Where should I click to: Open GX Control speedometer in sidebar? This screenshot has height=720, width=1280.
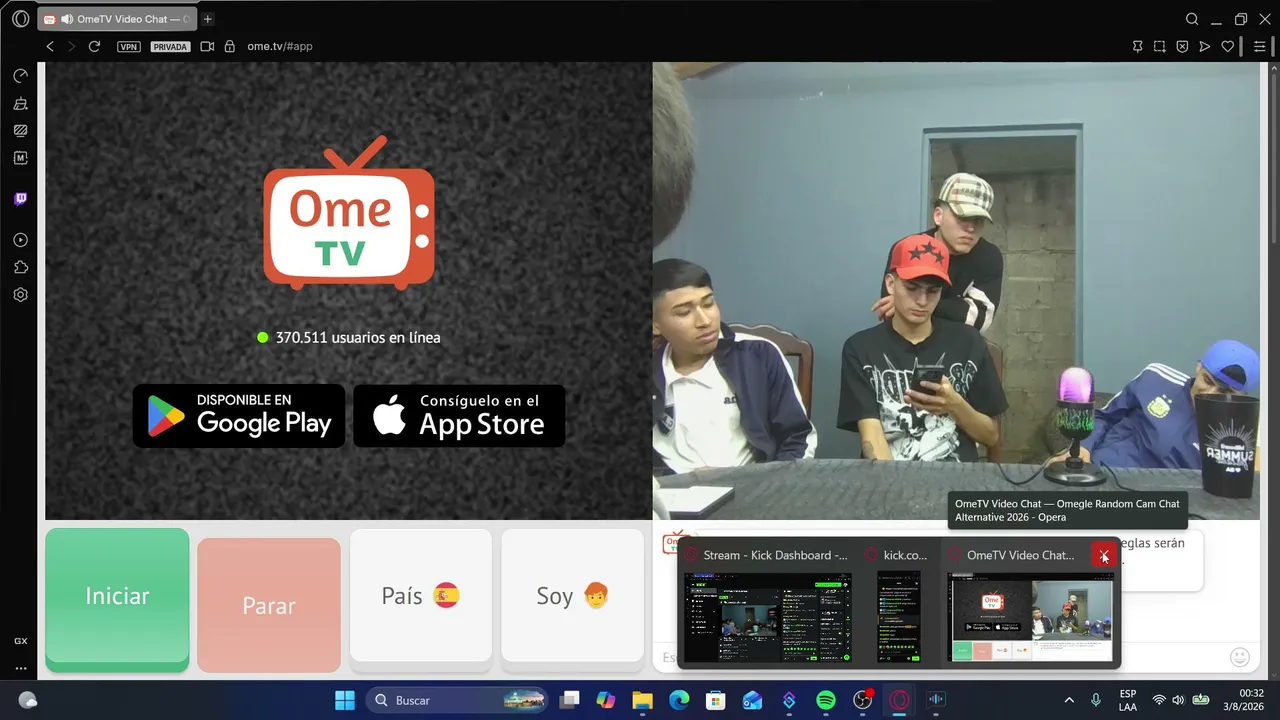[20, 76]
